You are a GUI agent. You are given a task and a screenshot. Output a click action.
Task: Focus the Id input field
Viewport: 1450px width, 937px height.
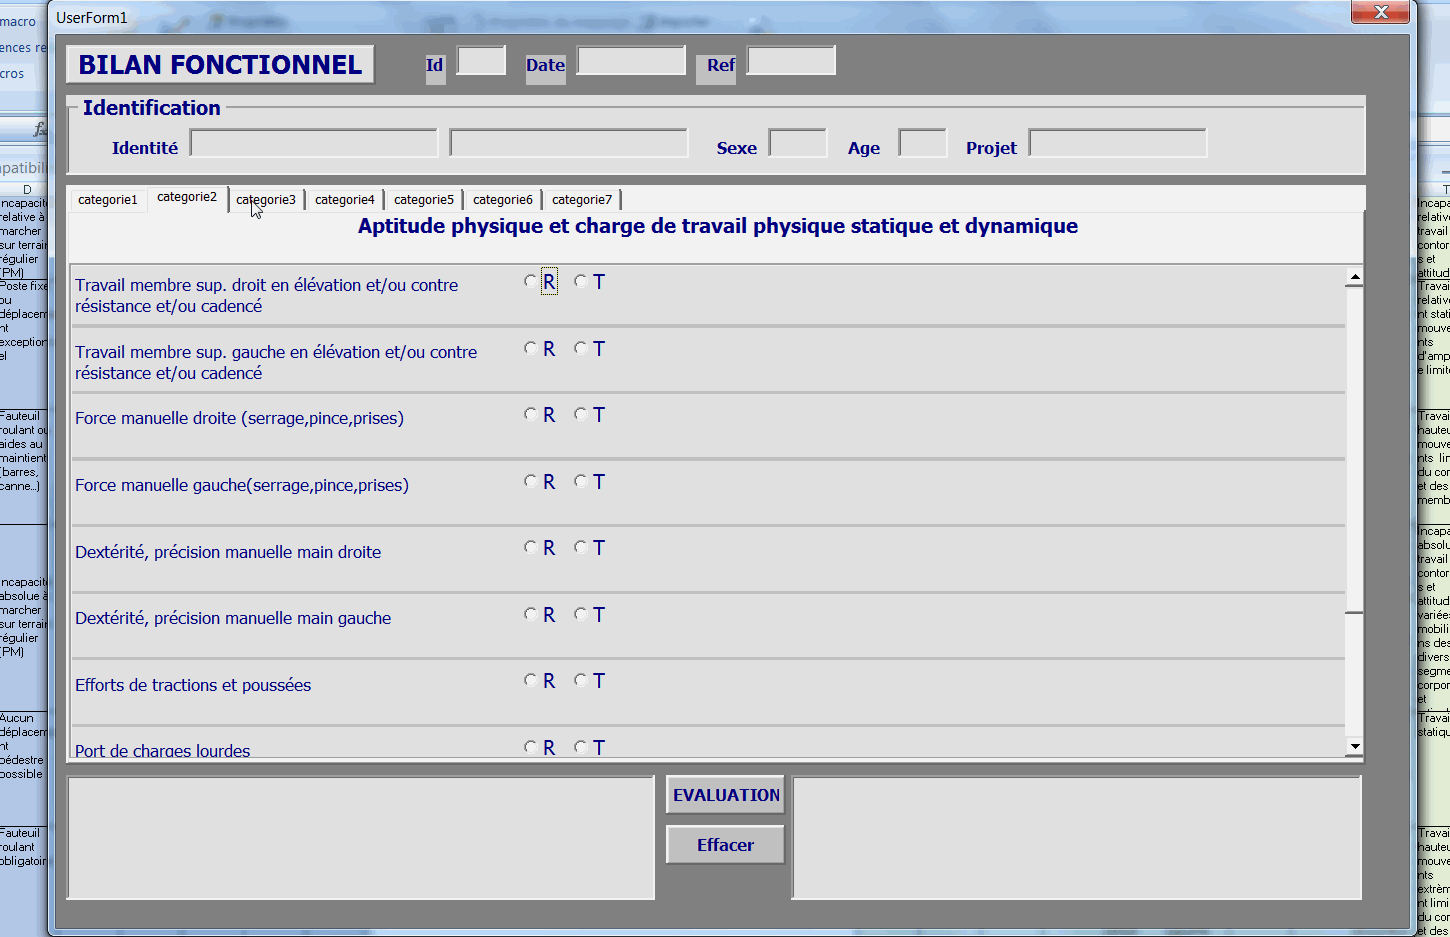click(x=481, y=61)
